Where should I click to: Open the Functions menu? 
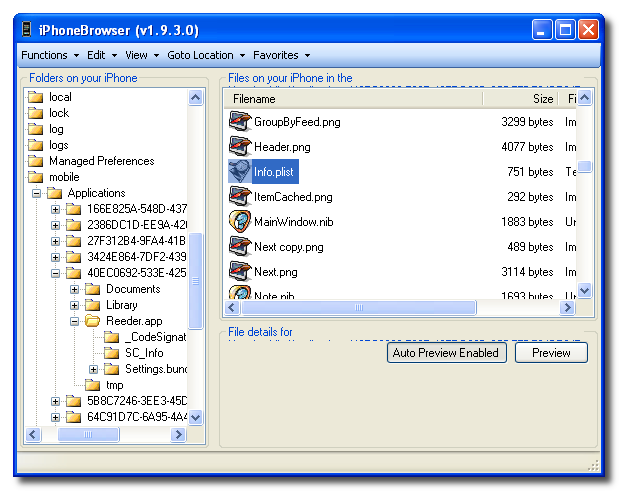[x=50, y=55]
